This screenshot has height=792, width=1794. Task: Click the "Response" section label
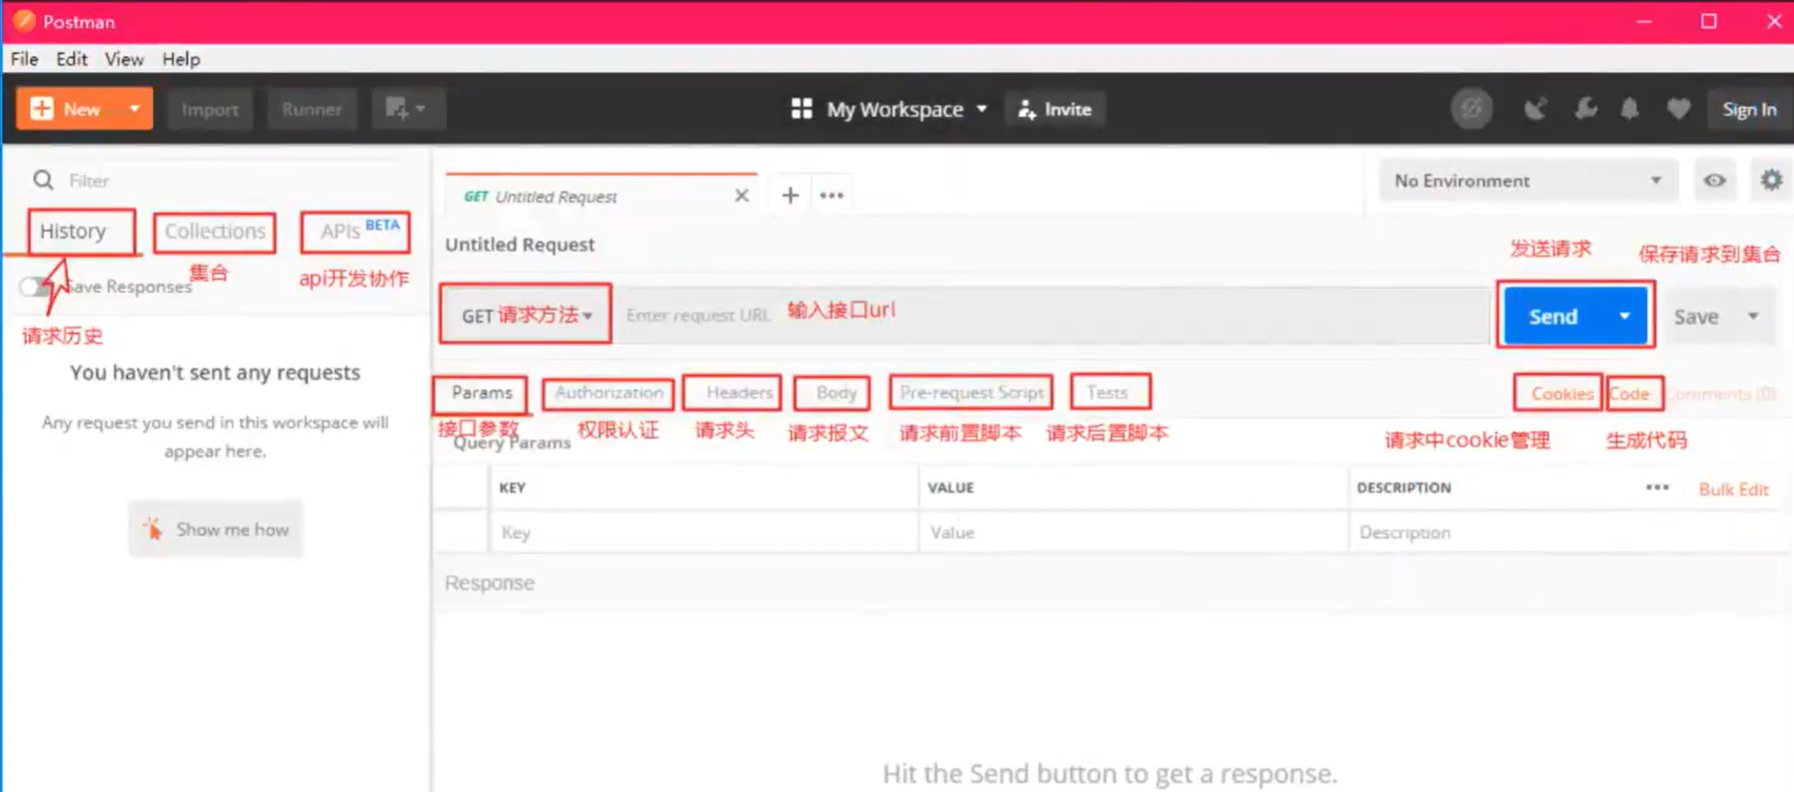coord(489,583)
